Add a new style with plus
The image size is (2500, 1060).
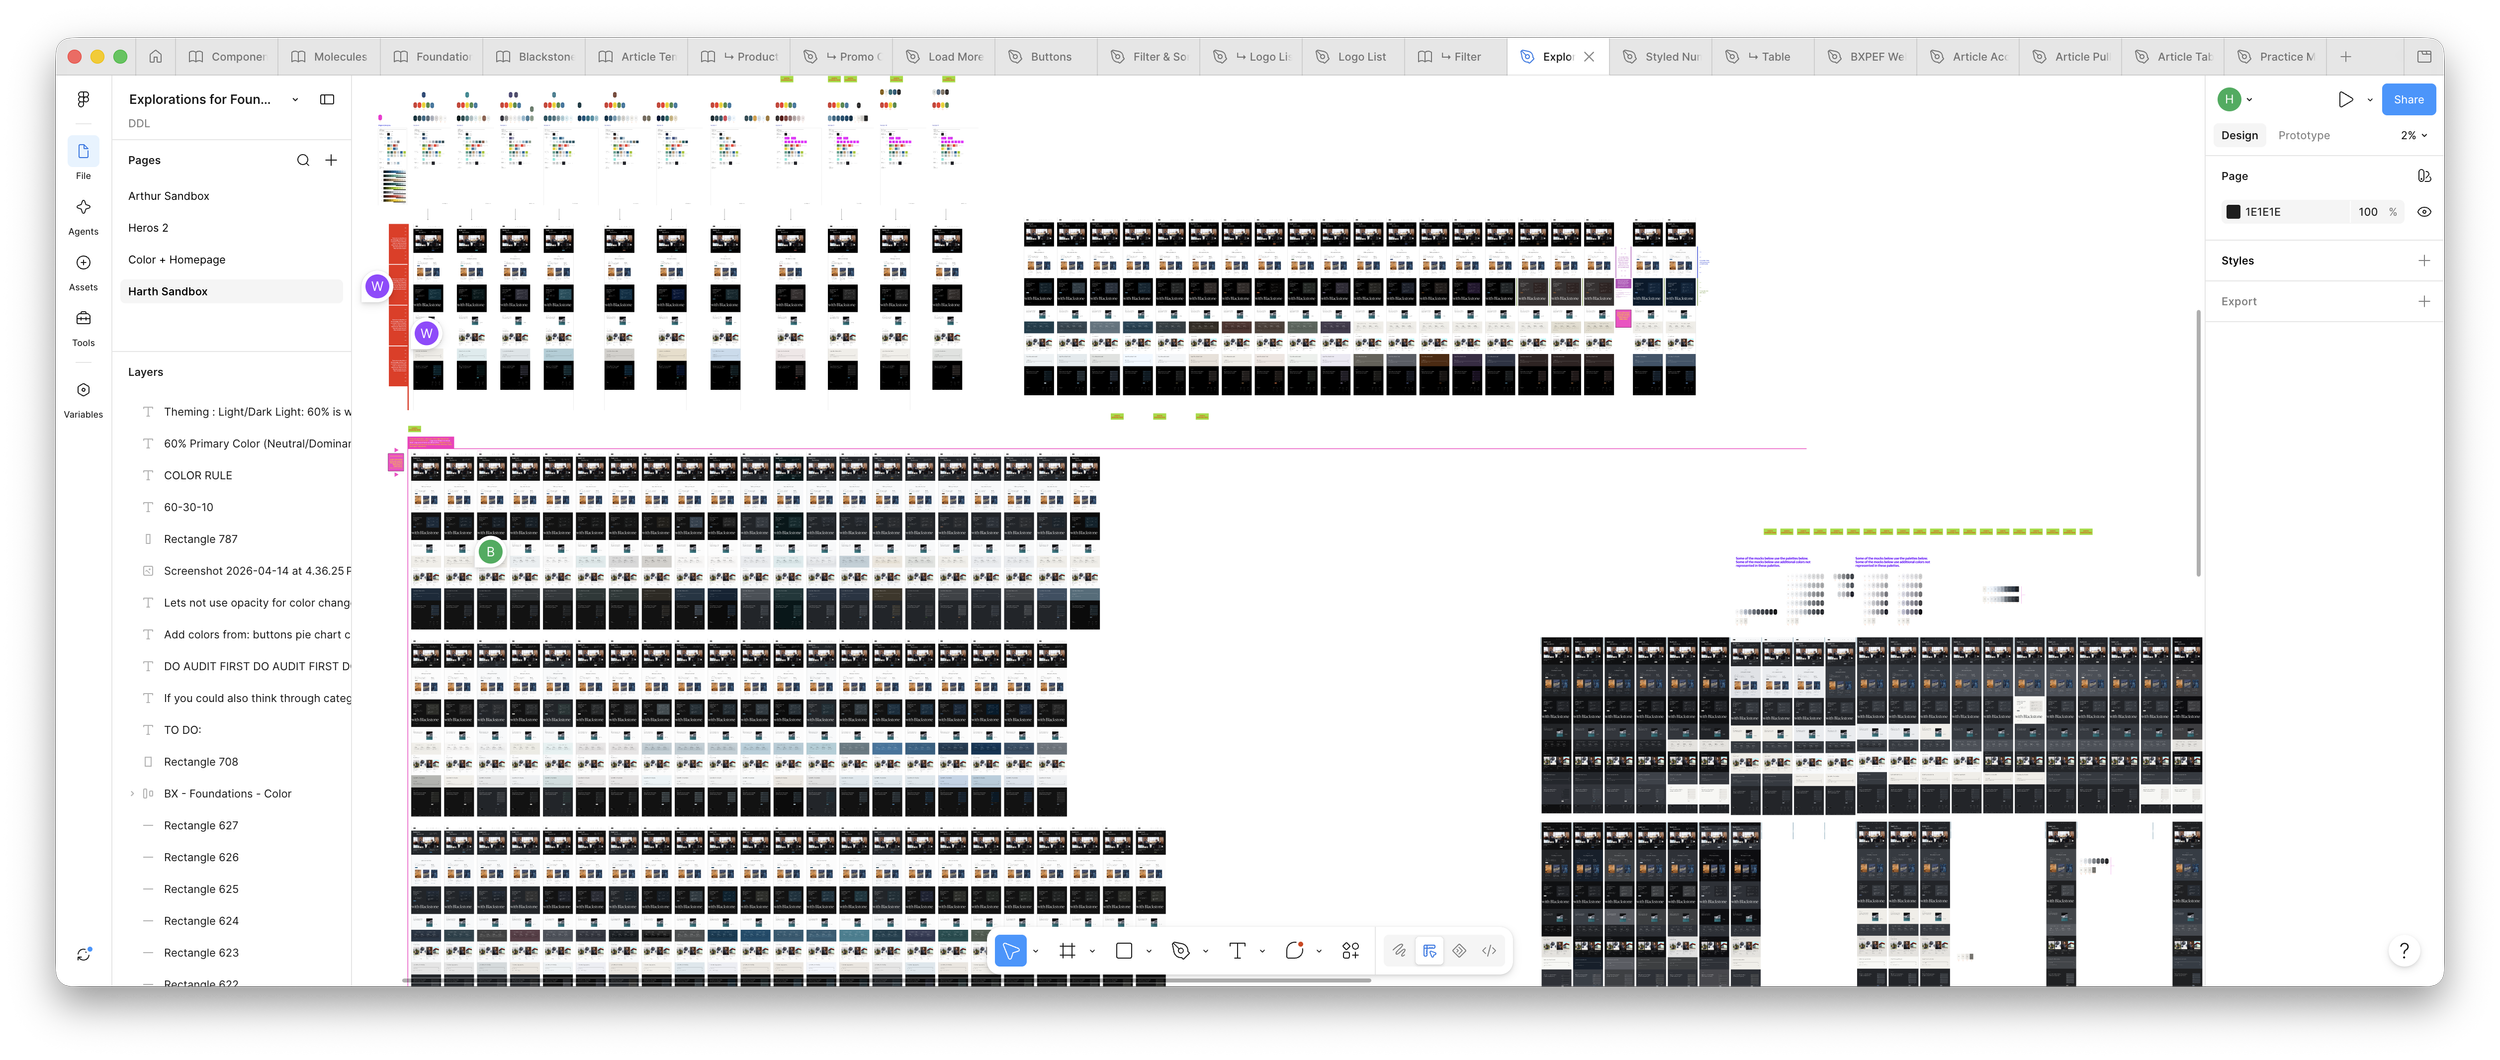pos(2424,261)
